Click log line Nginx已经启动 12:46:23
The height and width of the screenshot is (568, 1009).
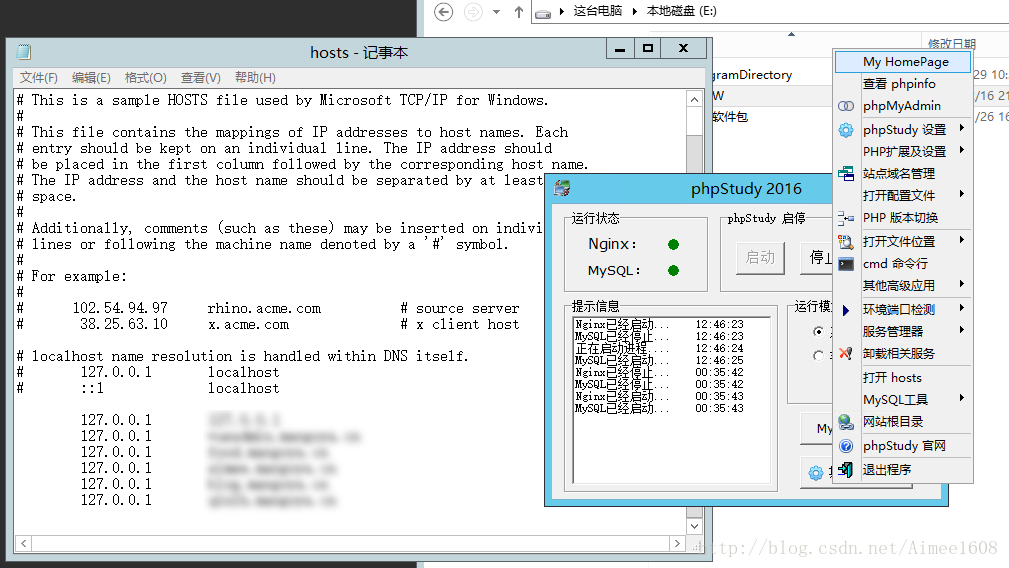coord(659,324)
